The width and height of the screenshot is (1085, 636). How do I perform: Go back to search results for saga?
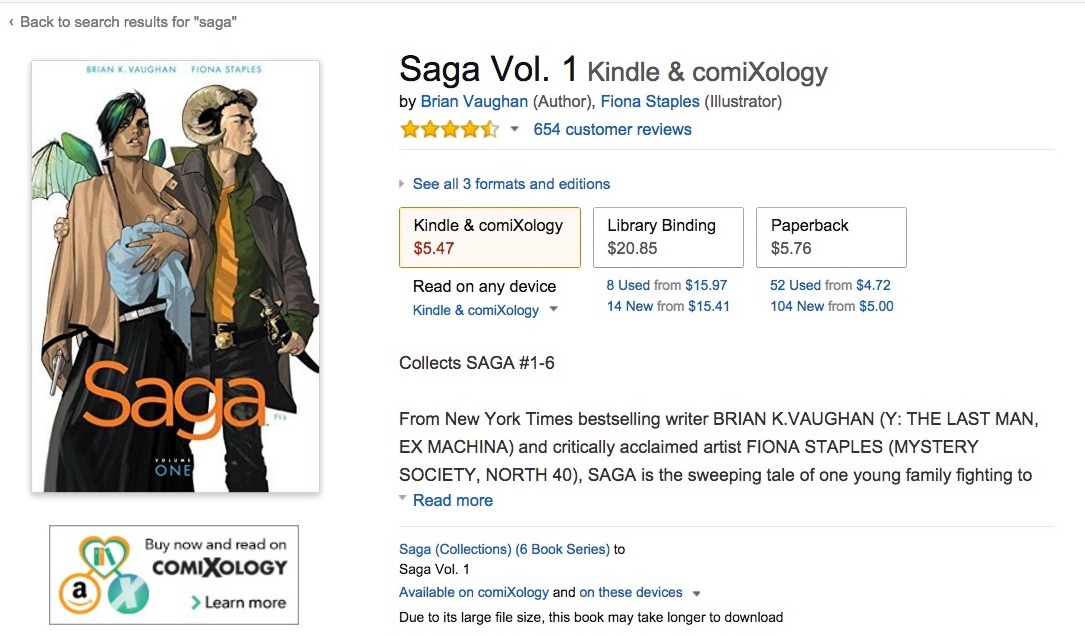point(128,22)
